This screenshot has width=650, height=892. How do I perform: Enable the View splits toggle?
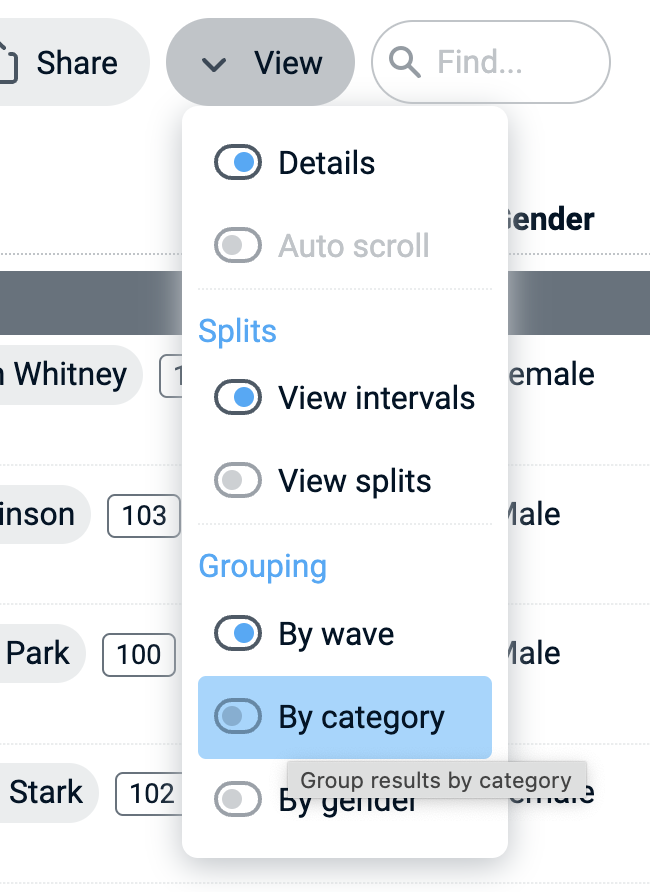coord(238,481)
